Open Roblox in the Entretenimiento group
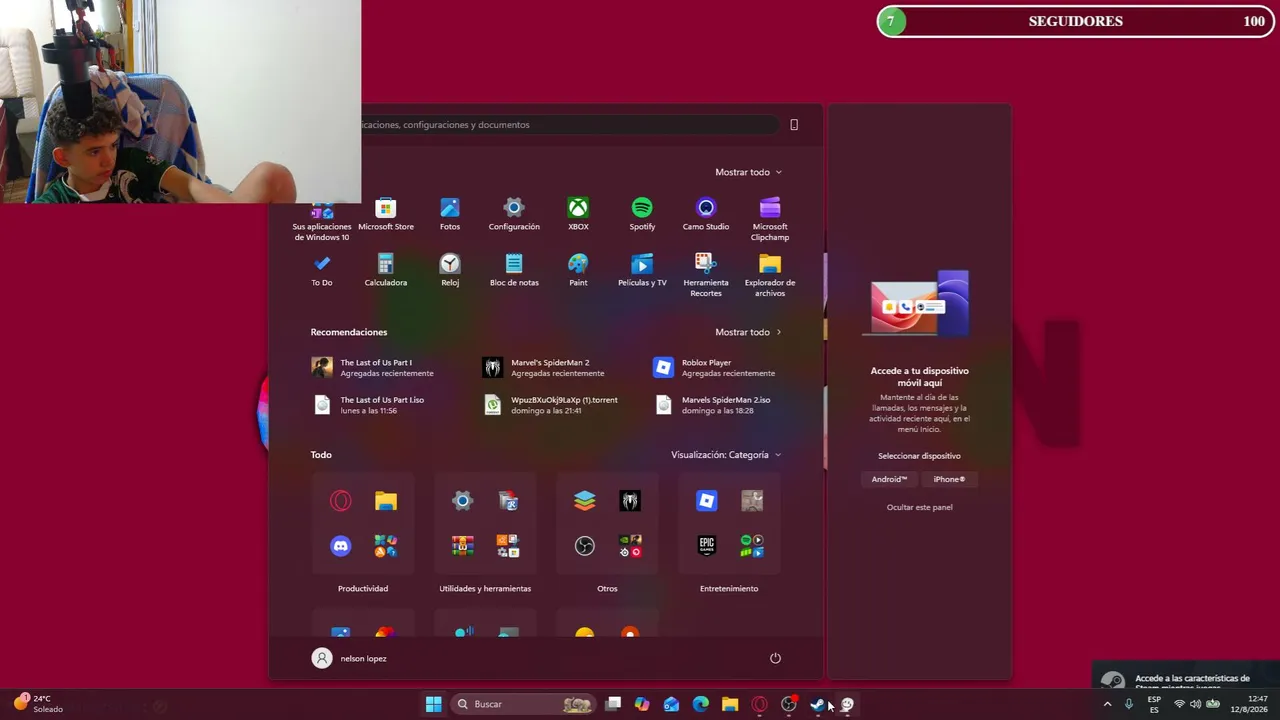Viewport: 1280px width, 720px height. tap(707, 501)
